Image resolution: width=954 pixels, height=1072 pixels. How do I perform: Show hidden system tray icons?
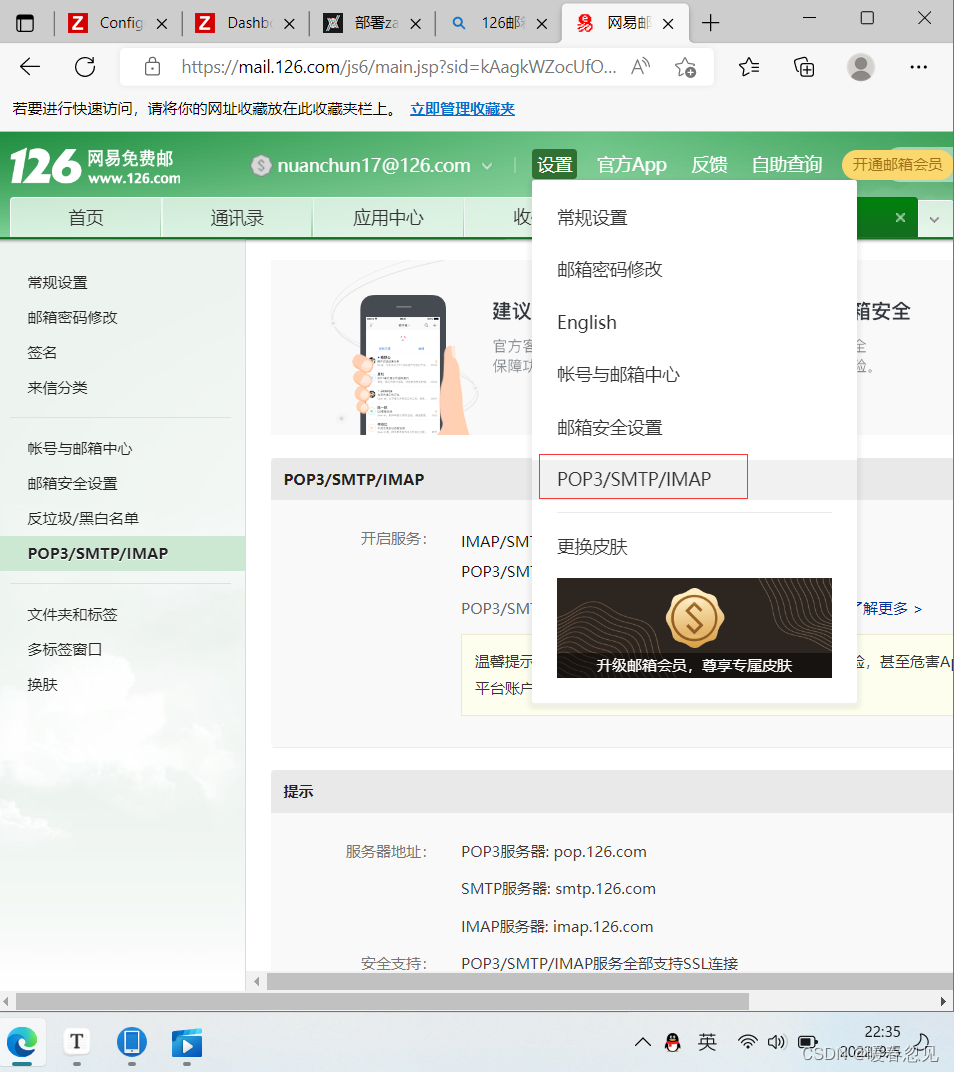[642, 1042]
